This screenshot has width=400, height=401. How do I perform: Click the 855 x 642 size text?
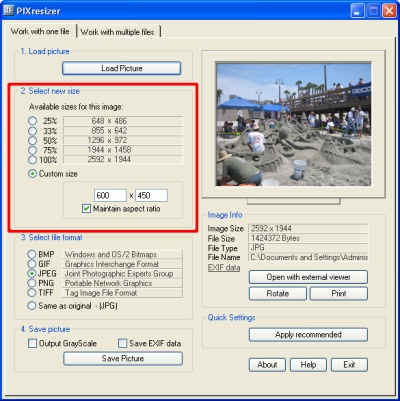coord(109,131)
